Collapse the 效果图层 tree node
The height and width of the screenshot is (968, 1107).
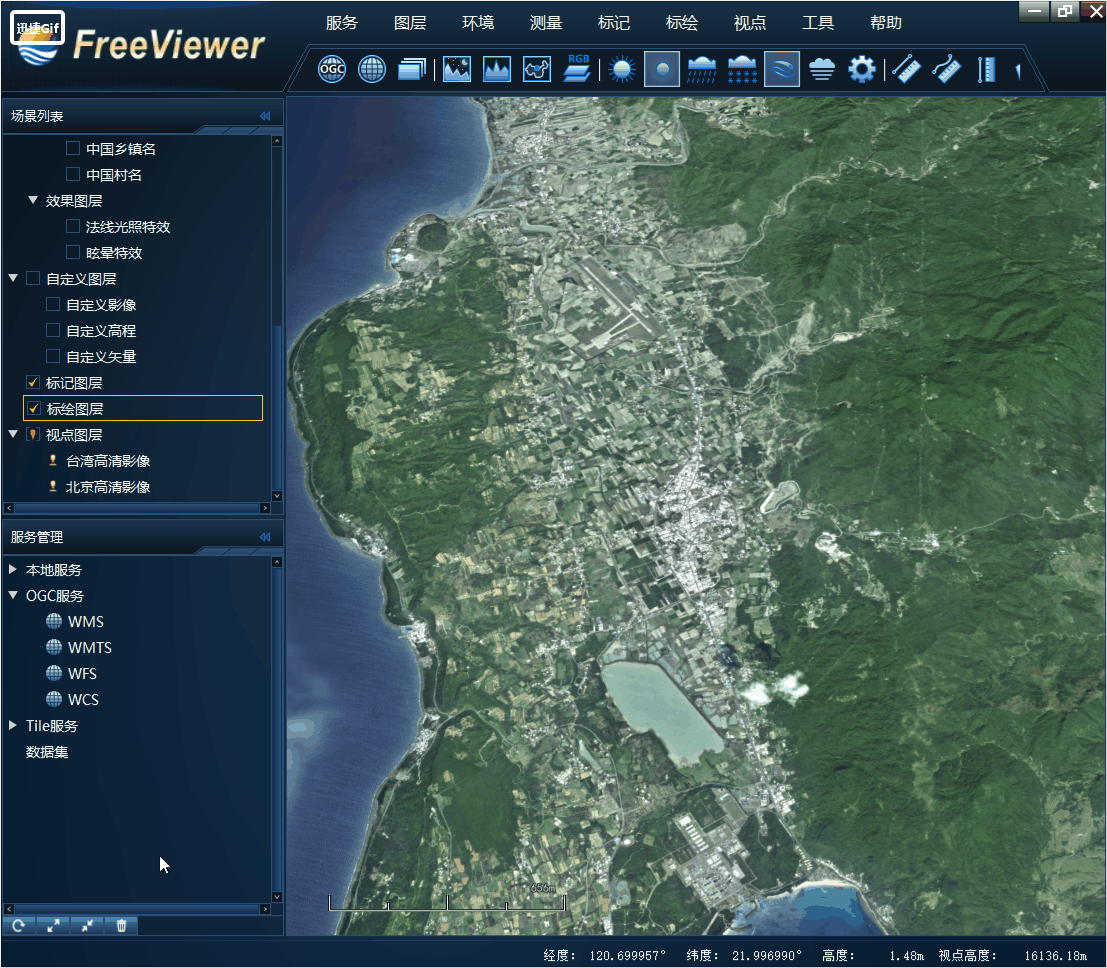coord(32,201)
